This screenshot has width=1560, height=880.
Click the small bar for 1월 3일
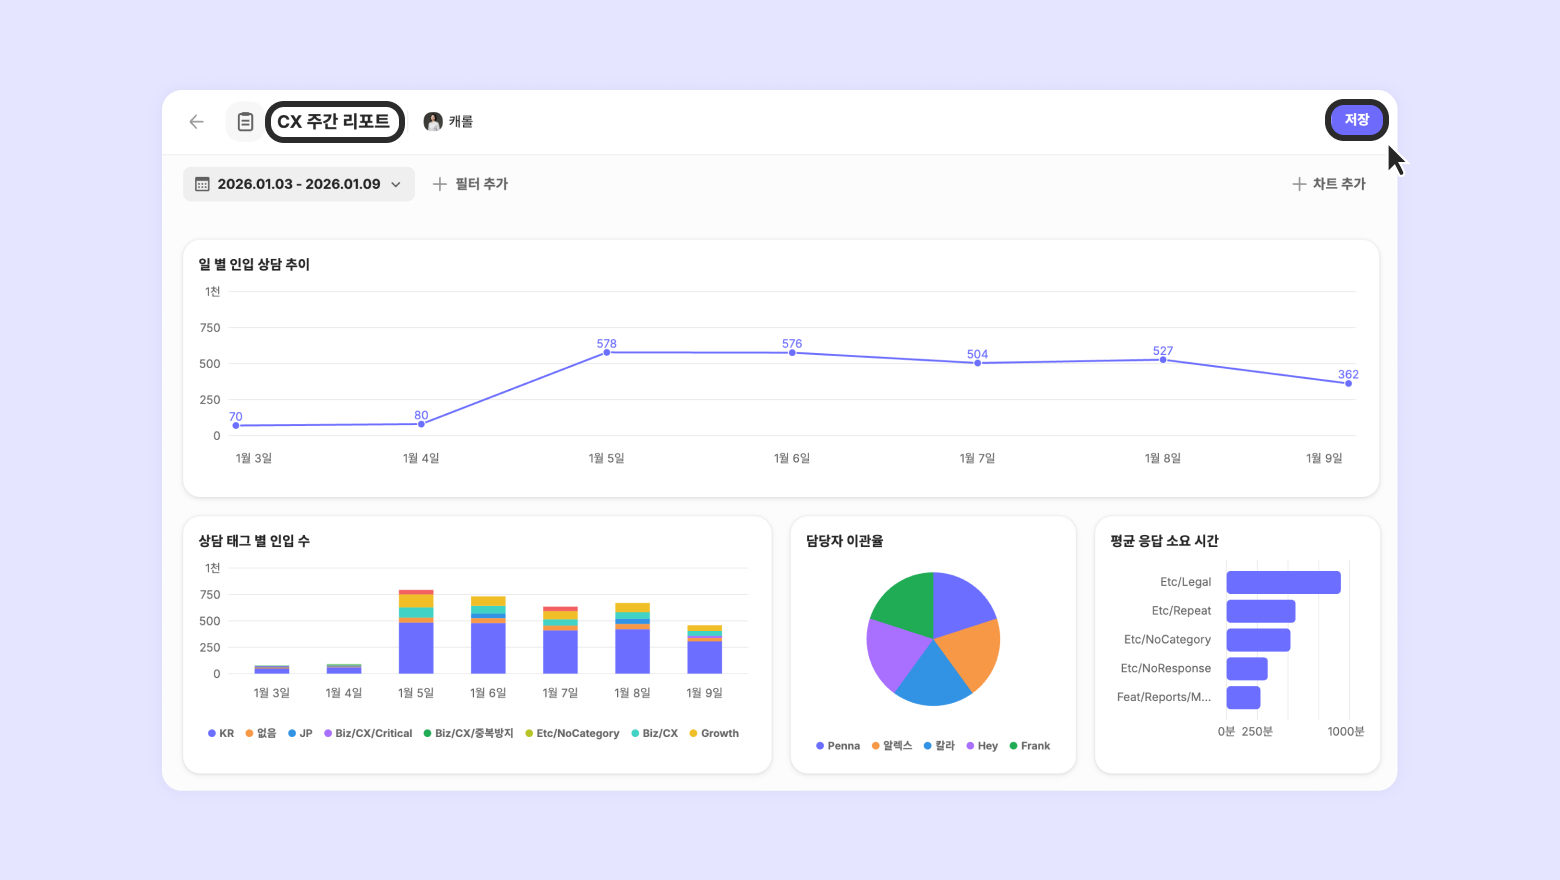pos(272,670)
